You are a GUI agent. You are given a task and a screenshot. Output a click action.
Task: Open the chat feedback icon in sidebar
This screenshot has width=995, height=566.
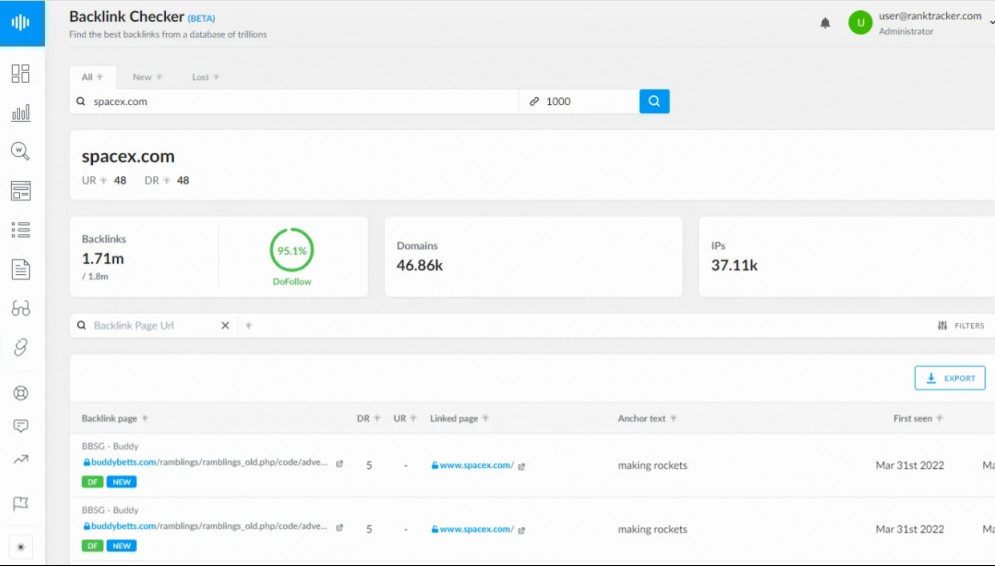pos(20,426)
